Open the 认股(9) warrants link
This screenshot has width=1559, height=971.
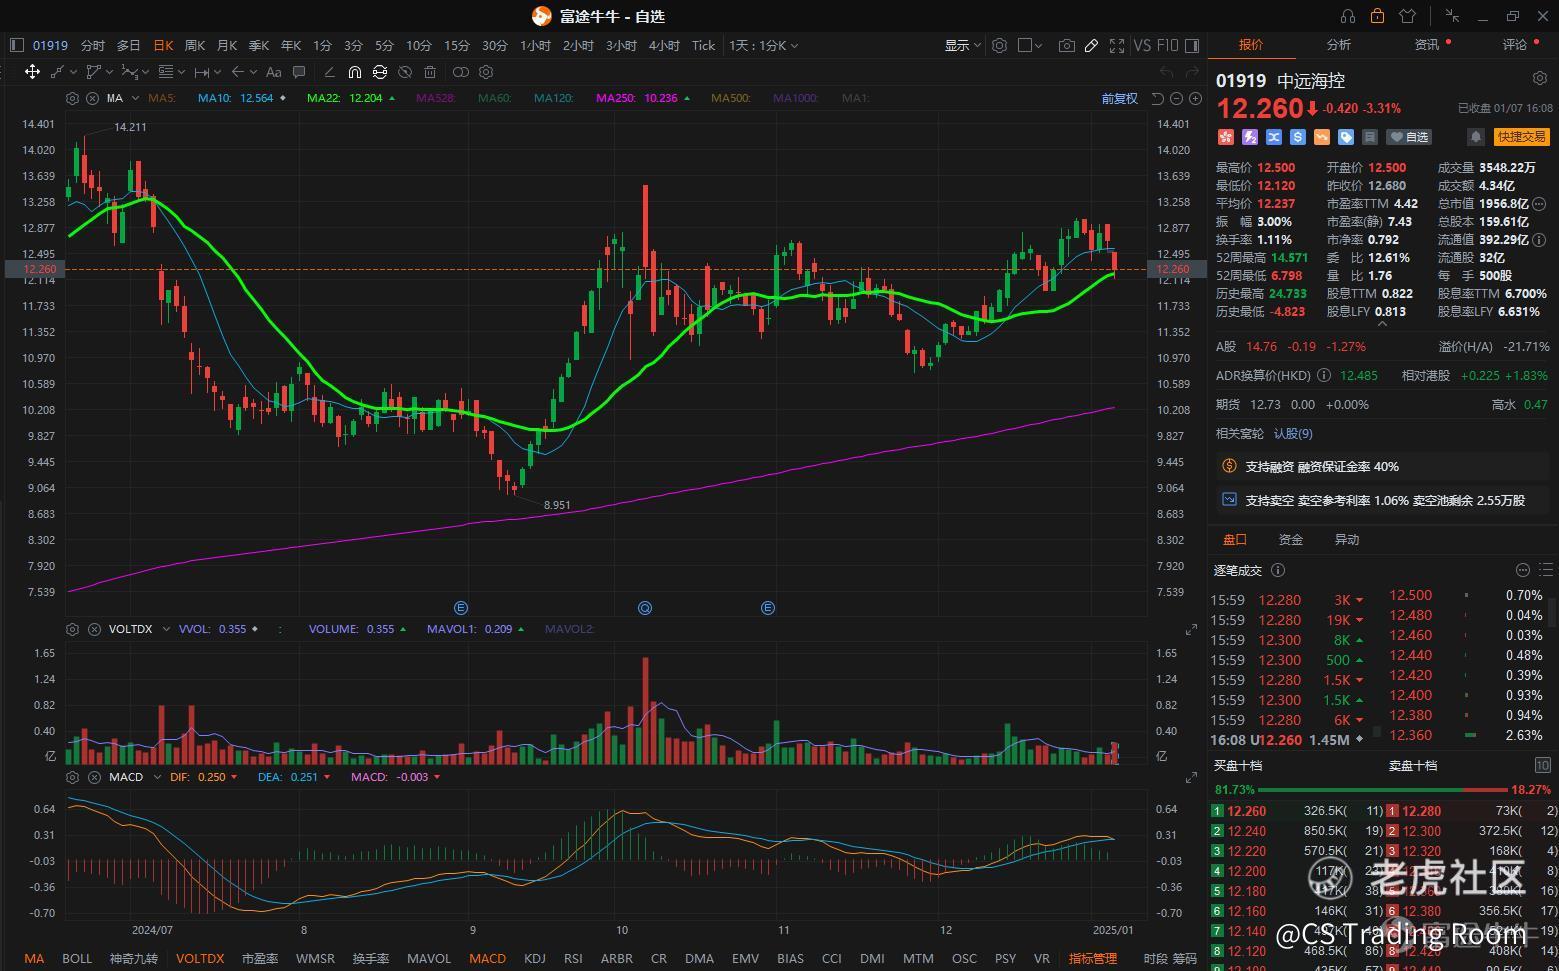pos(1293,433)
